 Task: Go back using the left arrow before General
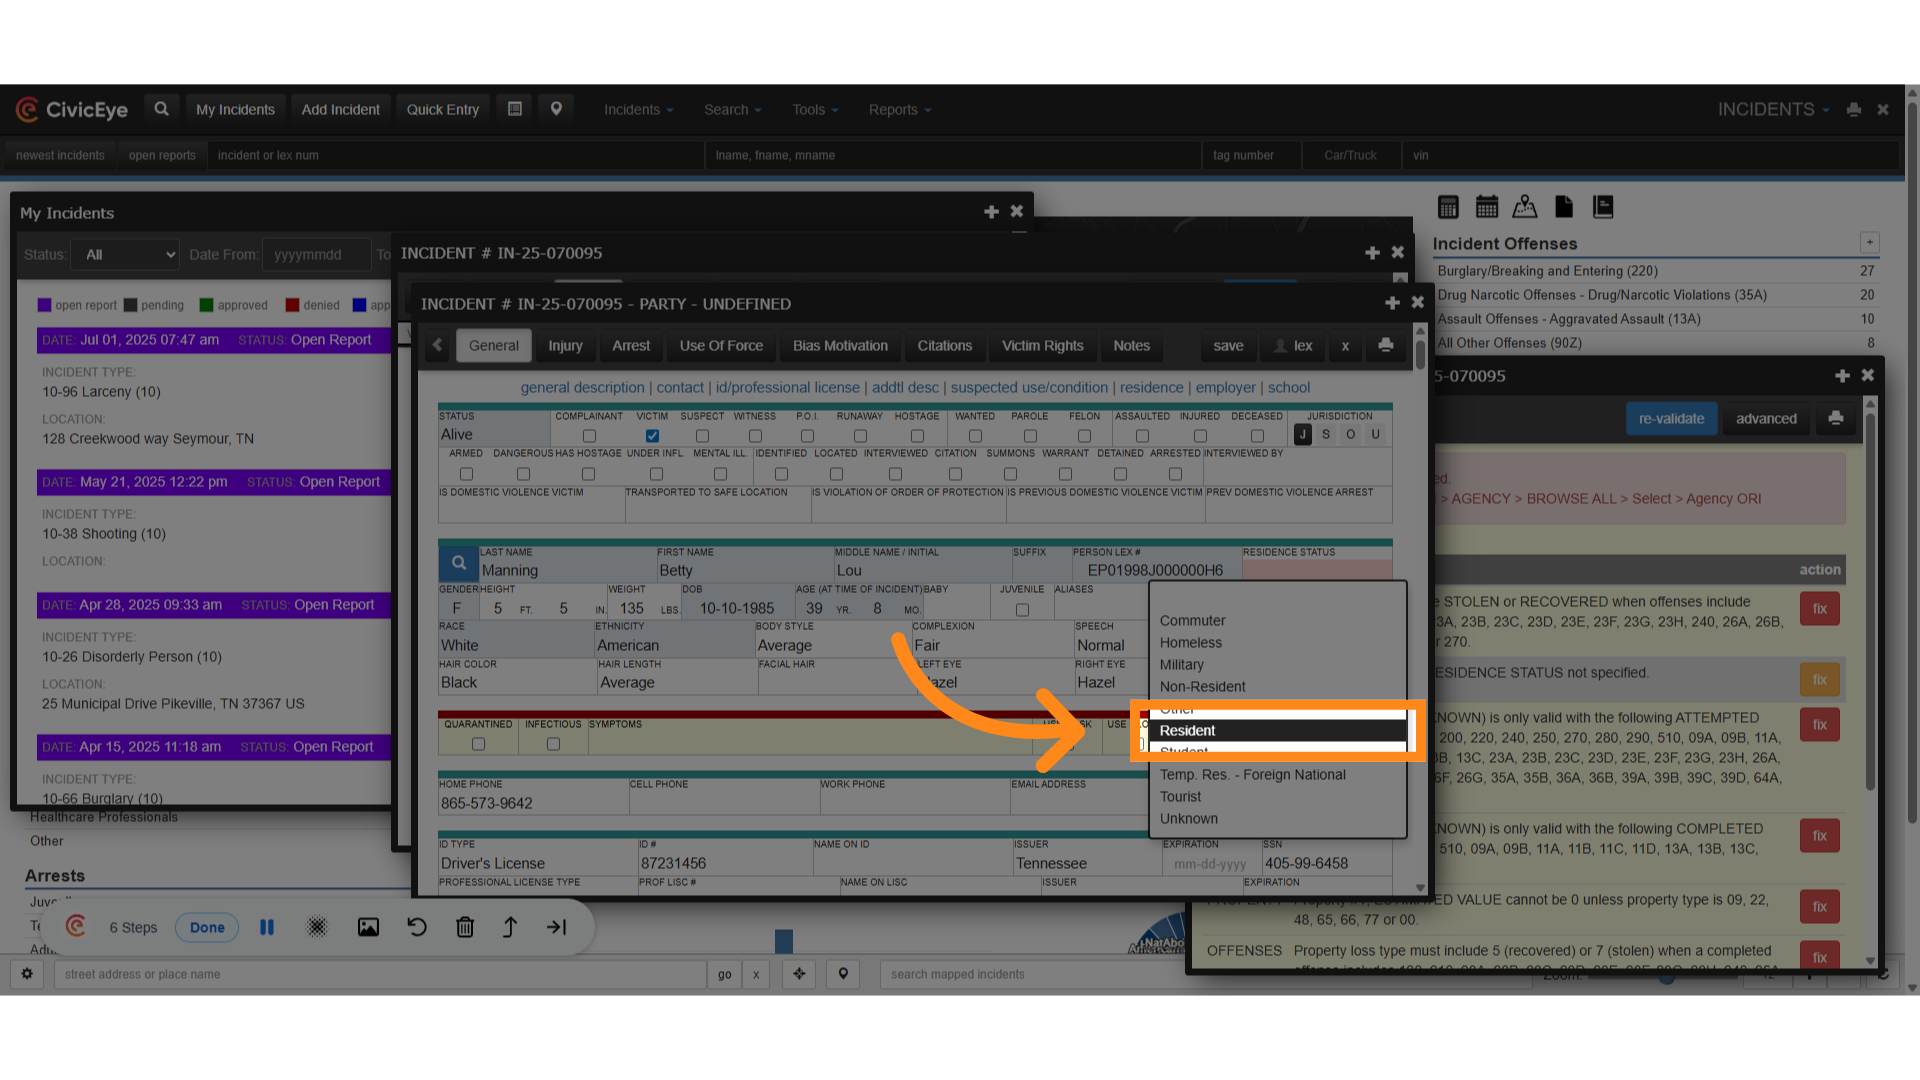(x=437, y=345)
